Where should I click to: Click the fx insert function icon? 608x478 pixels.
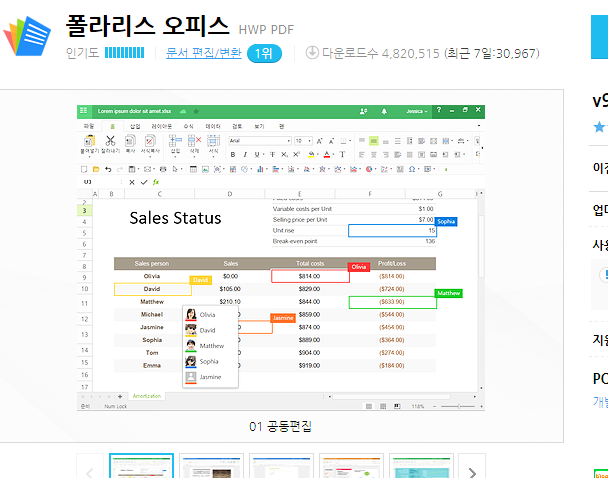[156, 182]
